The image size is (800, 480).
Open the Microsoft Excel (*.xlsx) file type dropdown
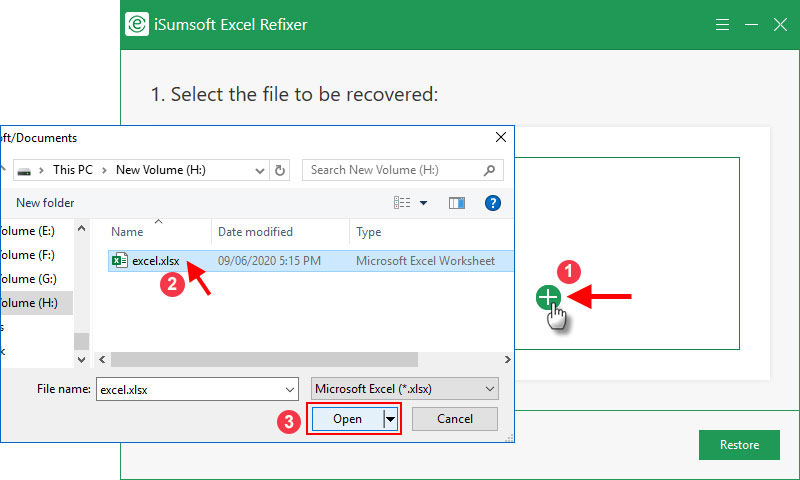[x=405, y=389]
